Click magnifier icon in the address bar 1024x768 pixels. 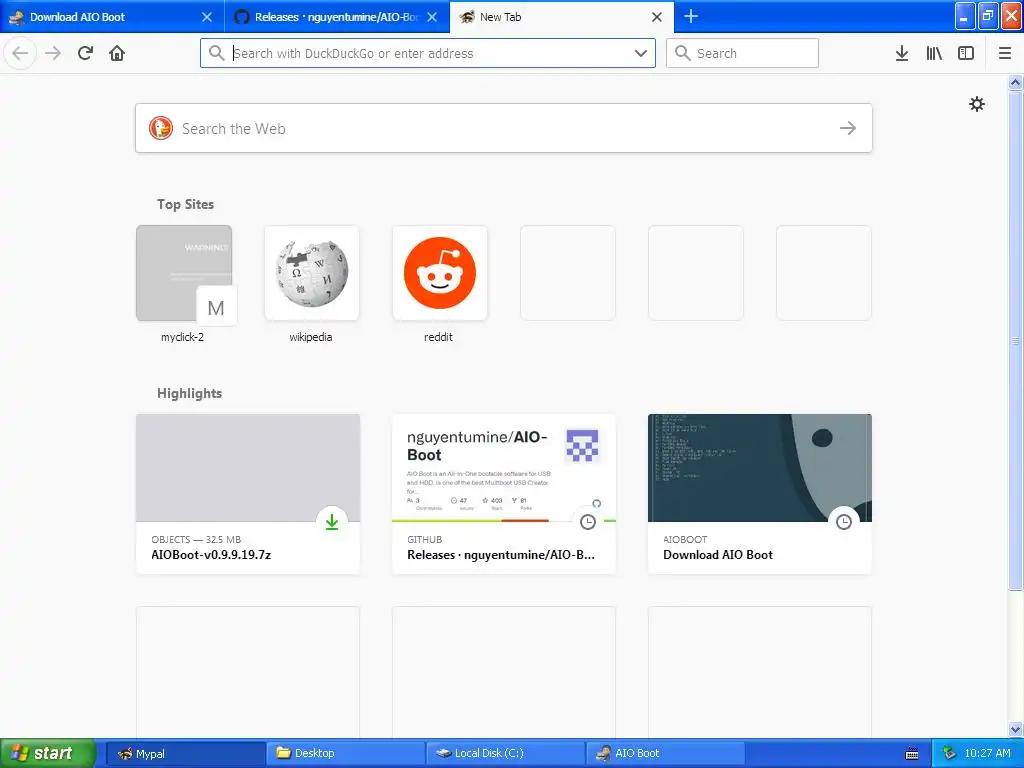coord(217,53)
